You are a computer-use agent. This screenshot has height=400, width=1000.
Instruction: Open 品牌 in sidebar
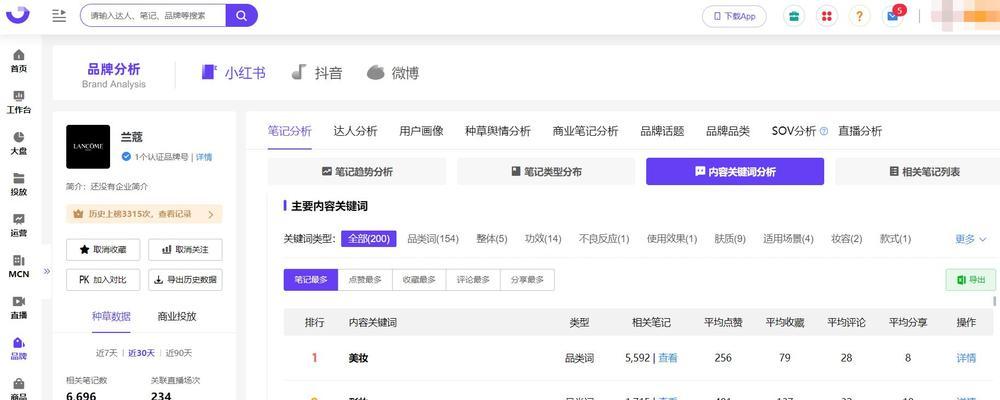click(x=19, y=348)
